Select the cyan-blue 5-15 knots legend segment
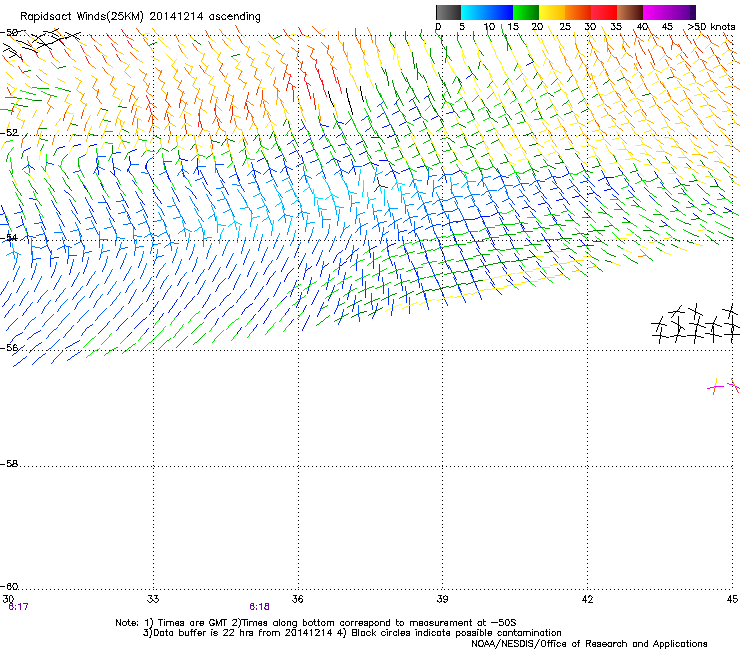This screenshot has height=650, width=740. click(487, 12)
